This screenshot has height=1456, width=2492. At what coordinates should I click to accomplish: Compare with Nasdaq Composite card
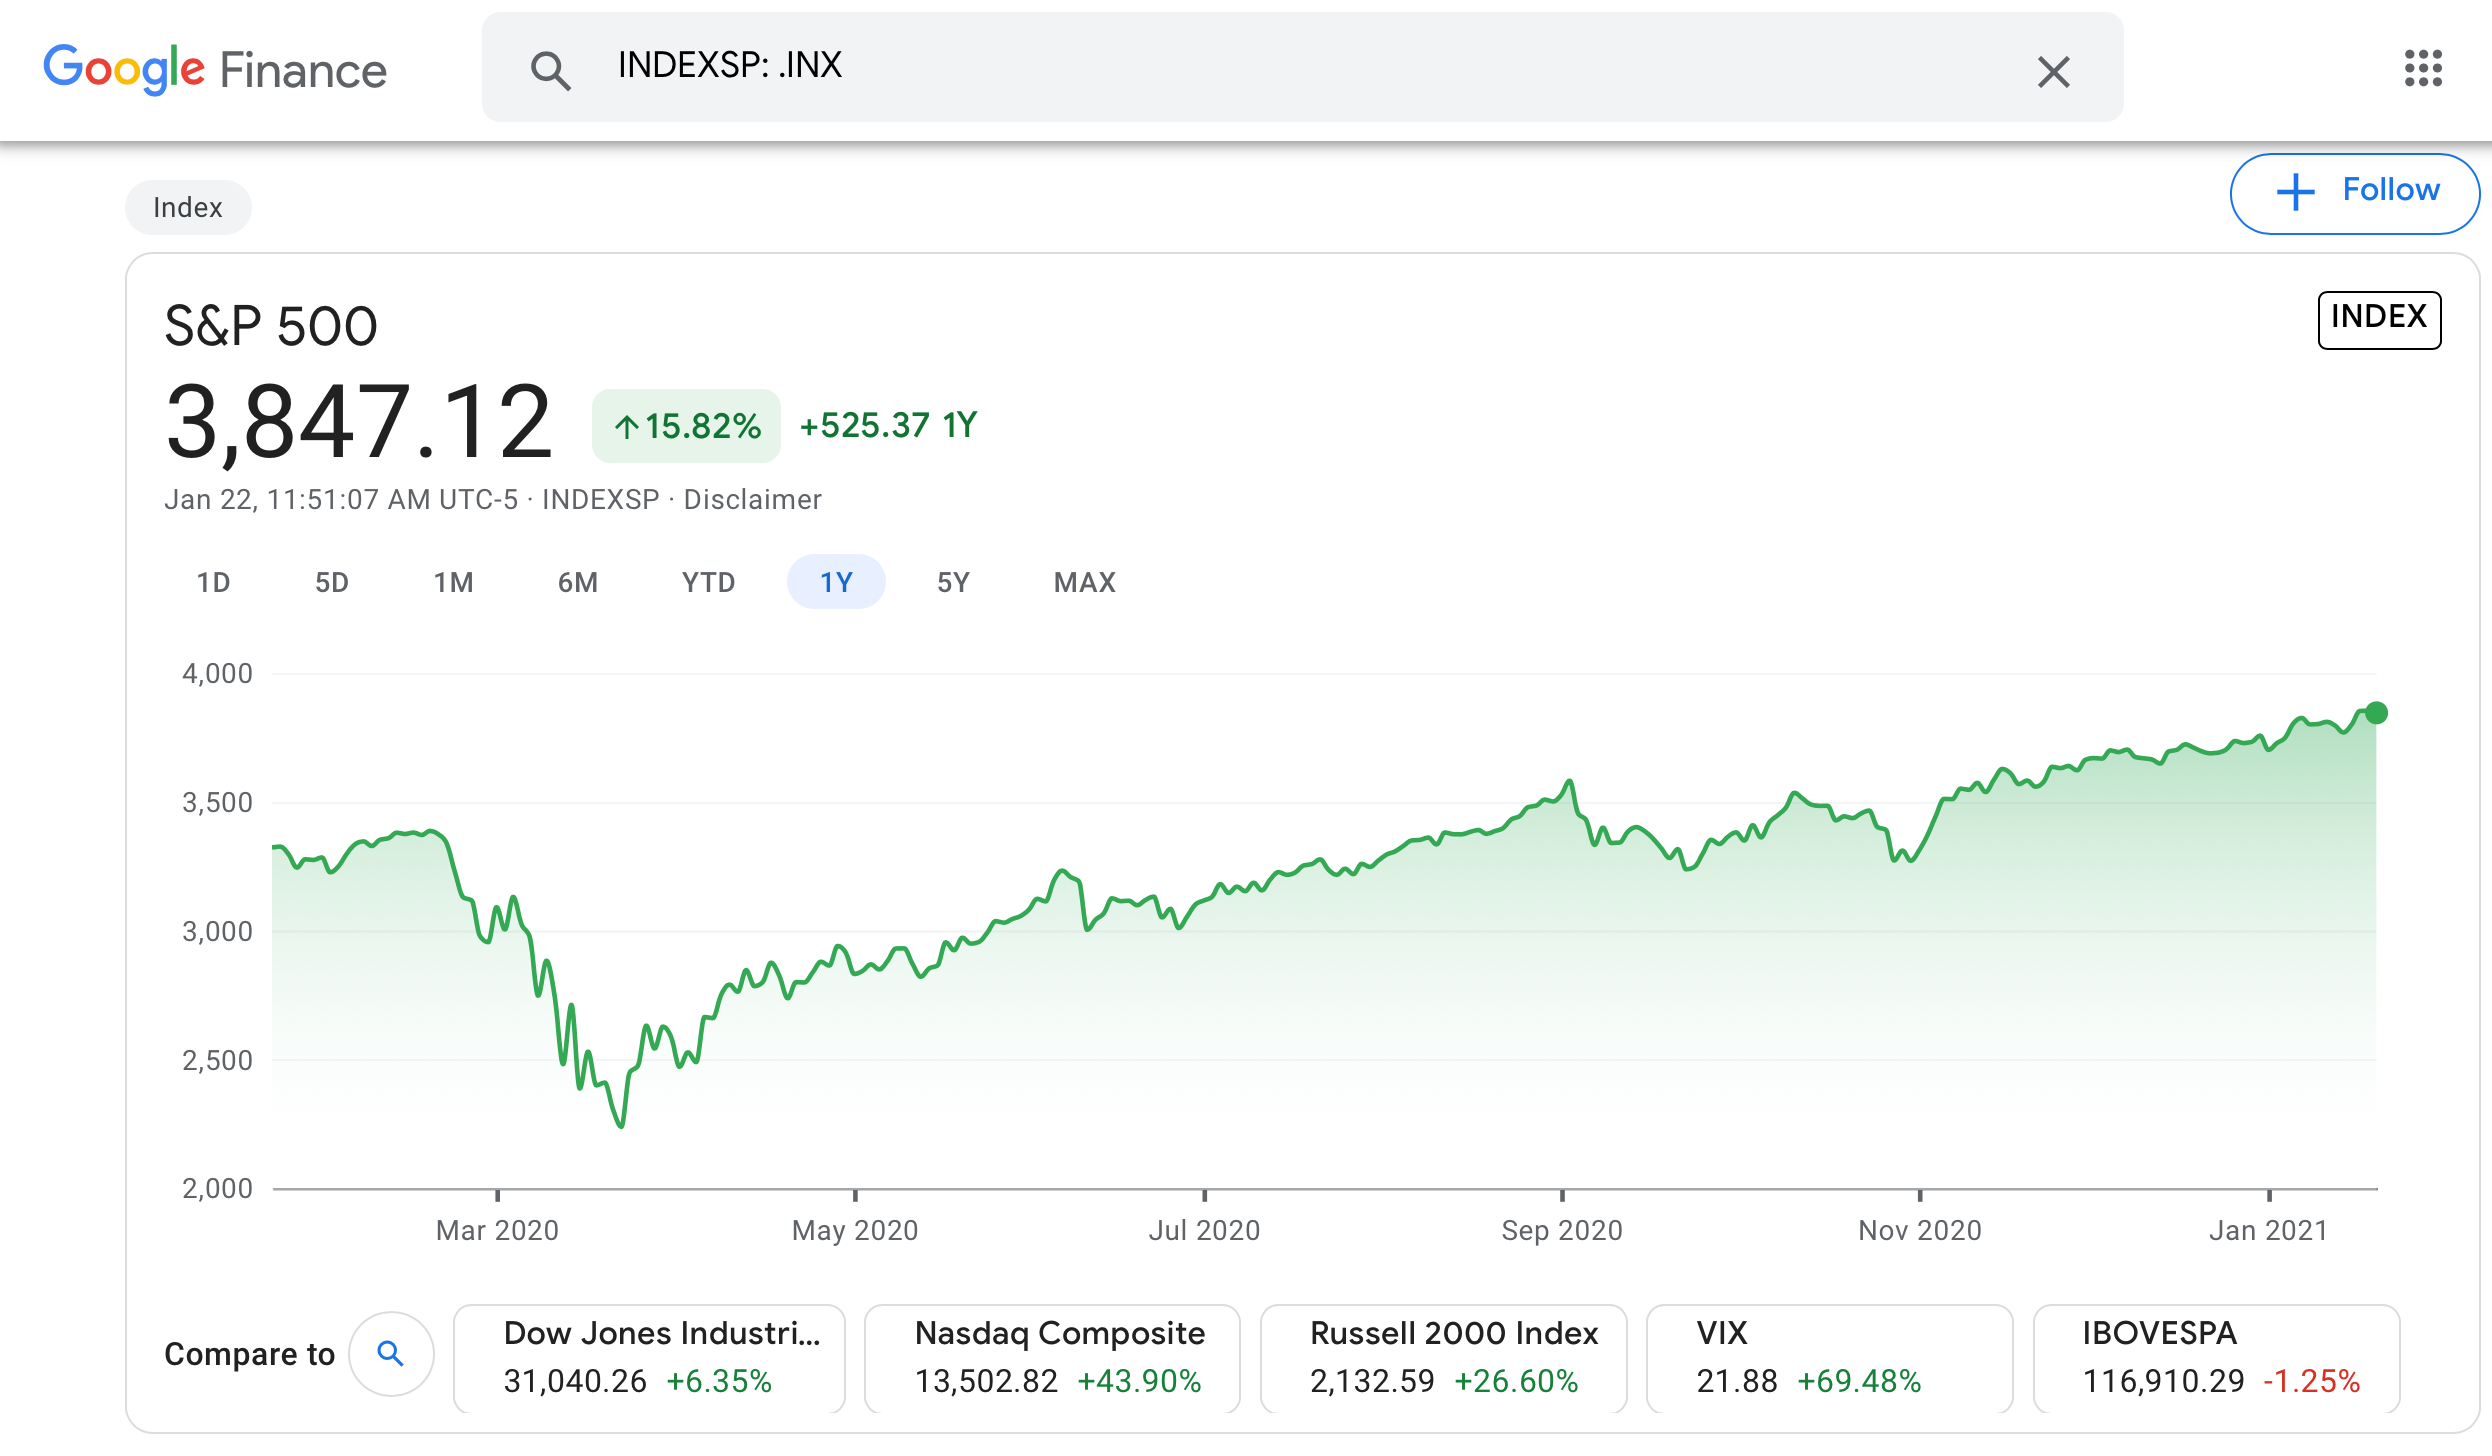(1052, 1358)
